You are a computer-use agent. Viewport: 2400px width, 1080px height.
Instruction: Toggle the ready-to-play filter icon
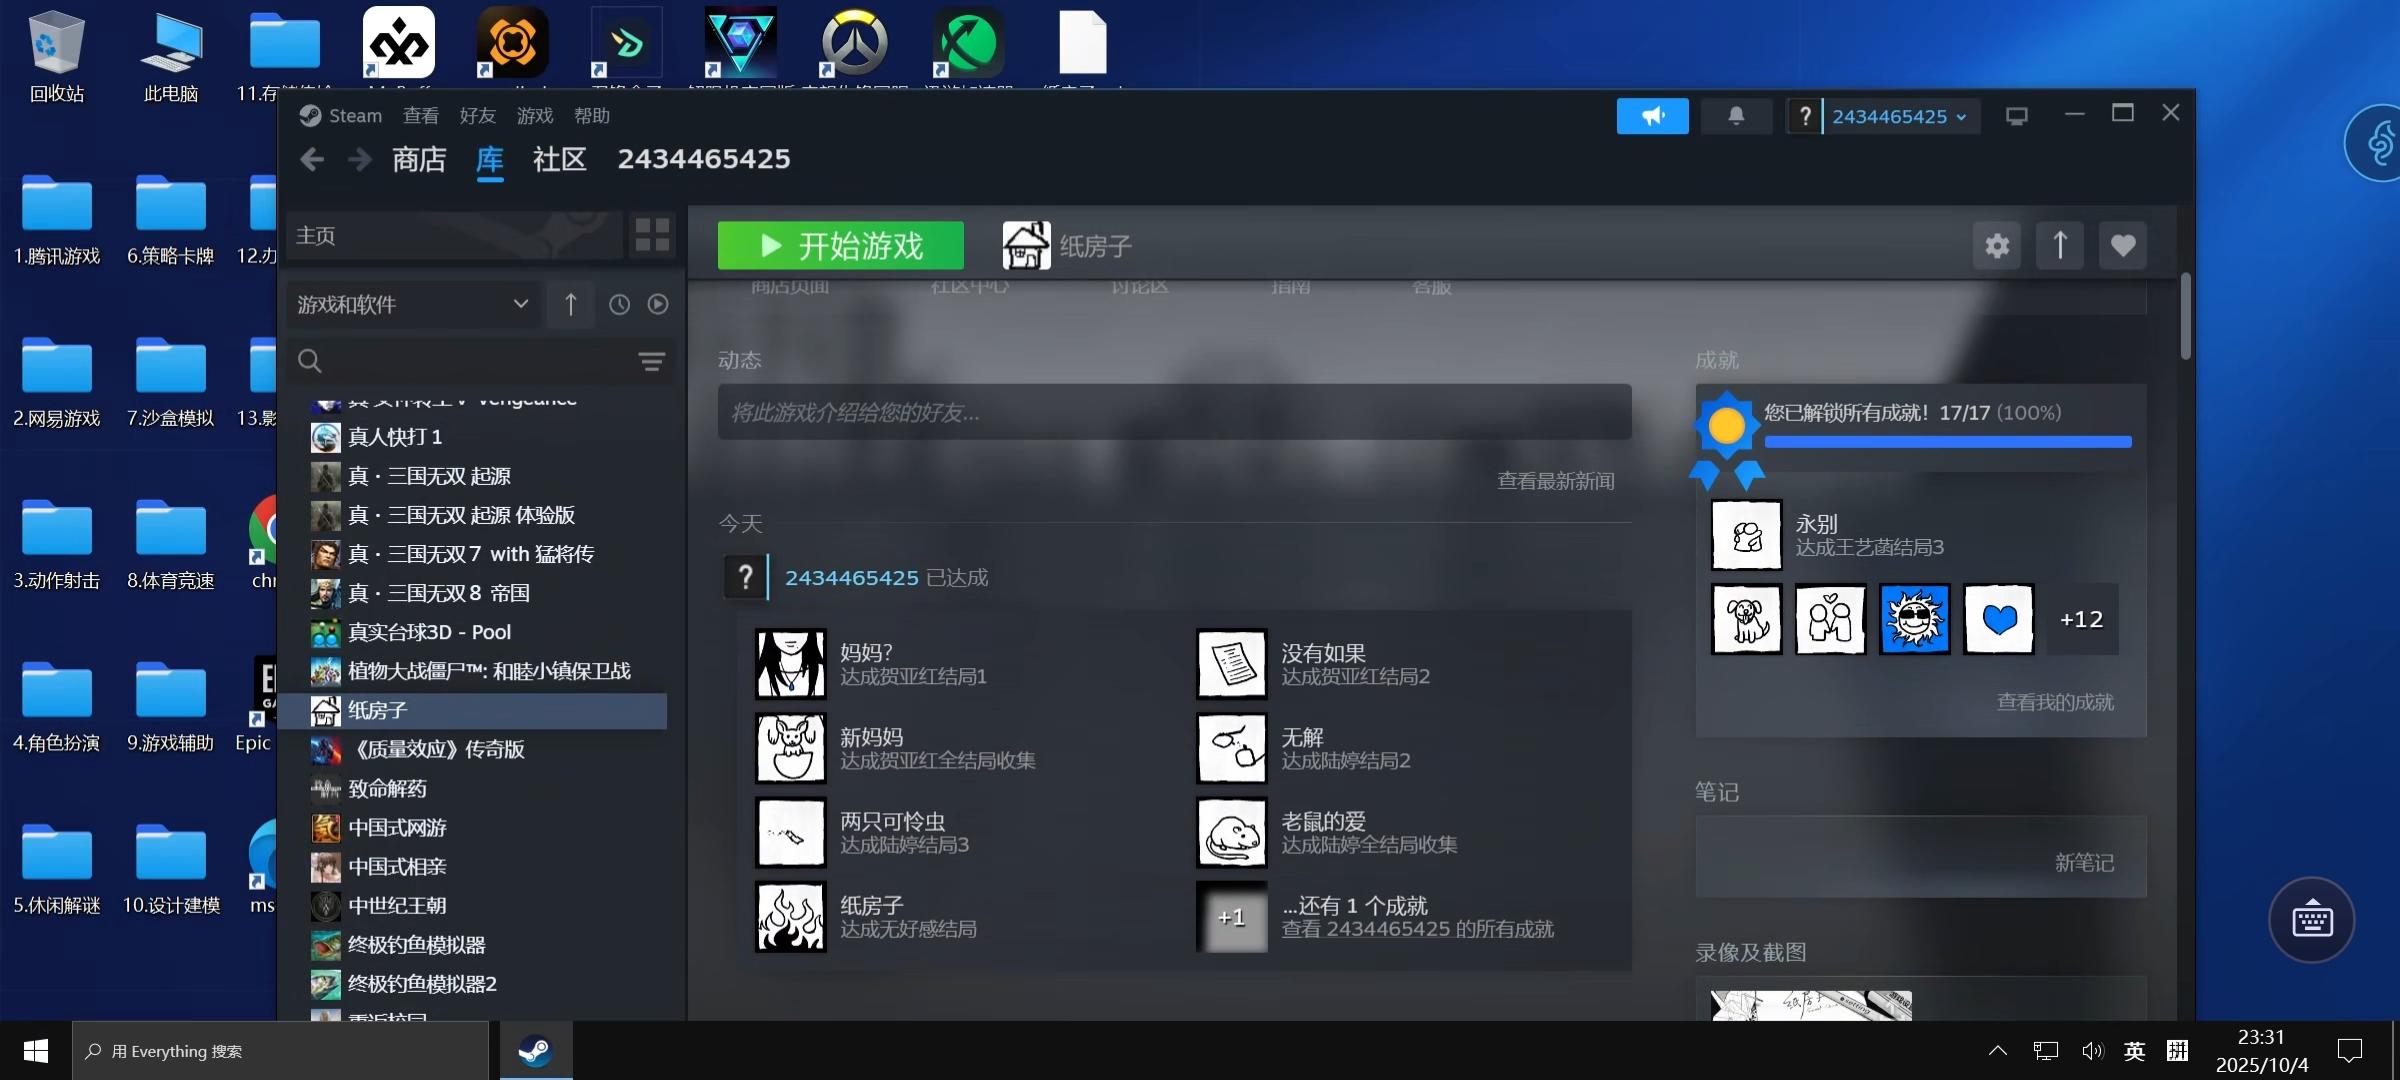pyautogui.click(x=657, y=304)
